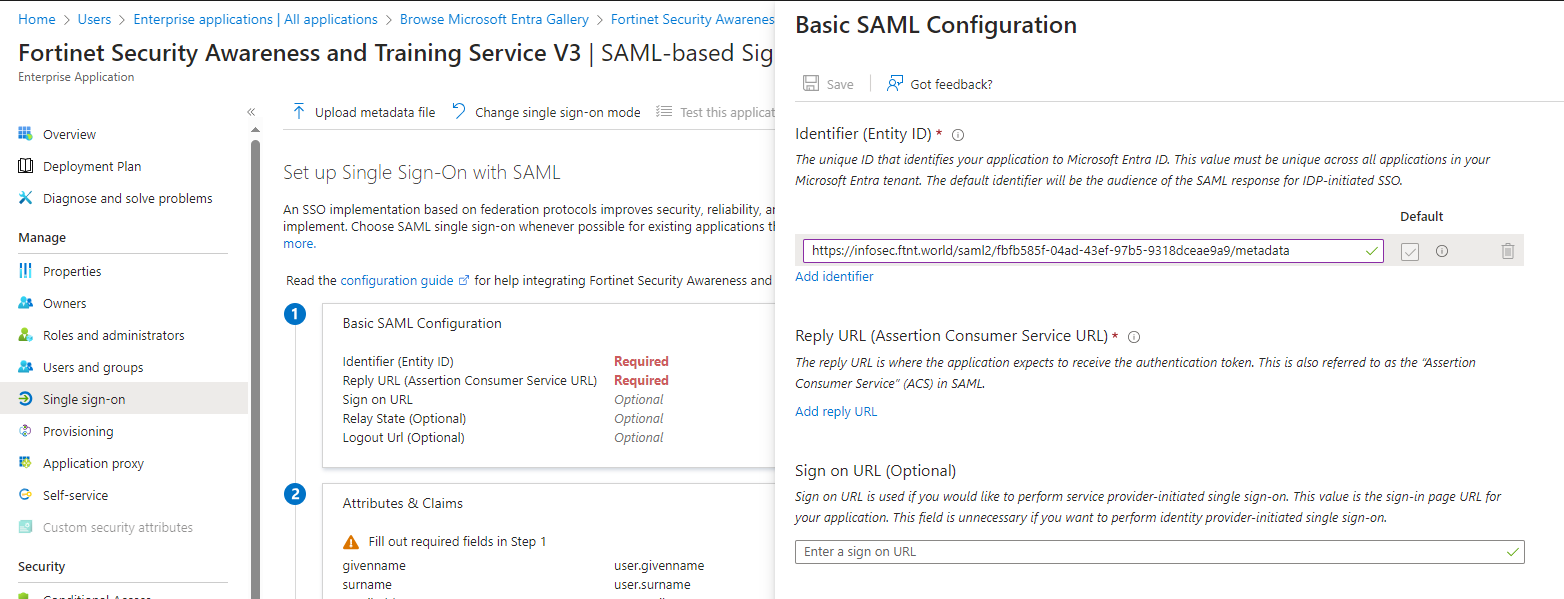Image resolution: width=1564 pixels, height=599 pixels.
Task: Click the Got feedback person icon
Action: click(x=895, y=84)
